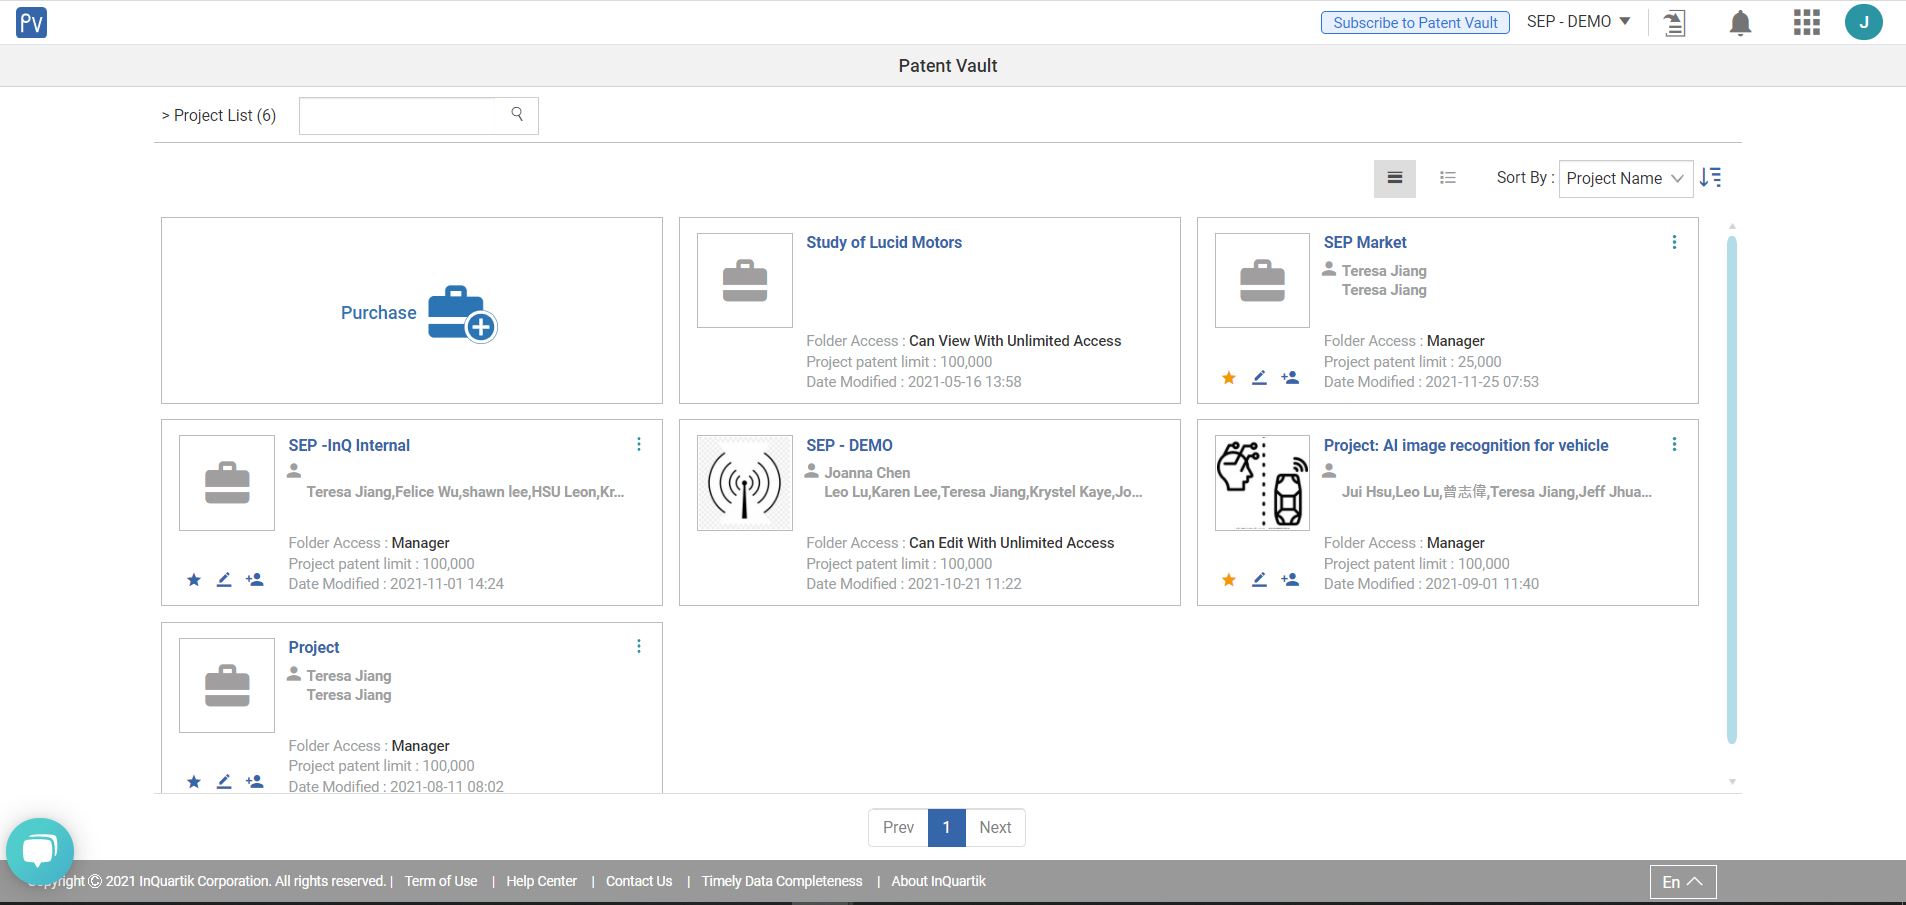Open the SEP Market project title
This screenshot has height=905, width=1906.
coord(1365,242)
